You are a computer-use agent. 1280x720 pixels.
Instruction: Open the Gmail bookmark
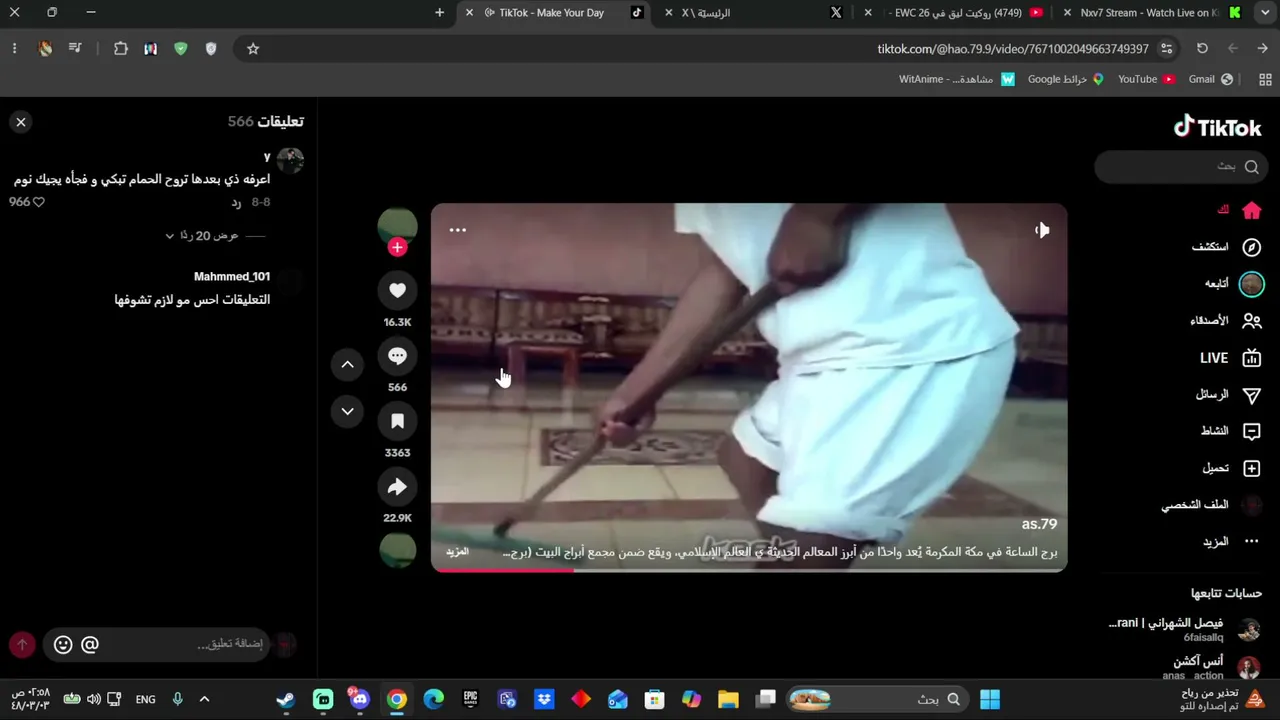click(x=1210, y=79)
